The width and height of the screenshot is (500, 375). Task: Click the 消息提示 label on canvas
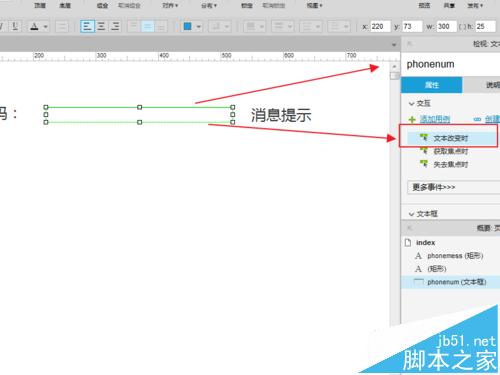281,115
